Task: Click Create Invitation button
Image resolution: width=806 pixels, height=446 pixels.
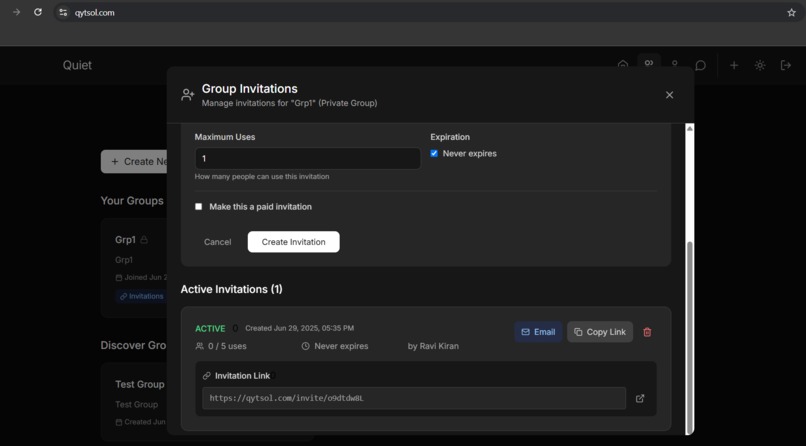Action: [294, 242]
